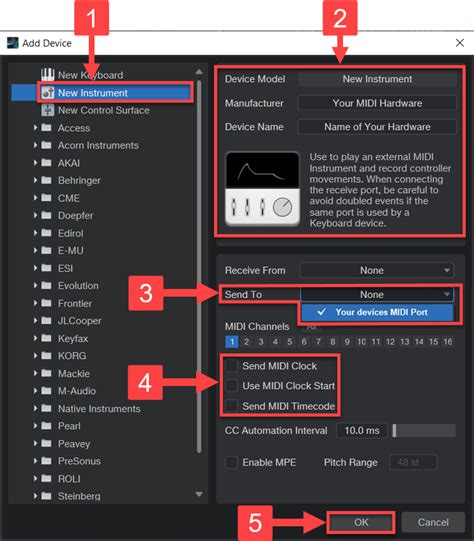Select the Keyfax manufacturer row
Screen dimensions: 474x541
tap(101, 338)
